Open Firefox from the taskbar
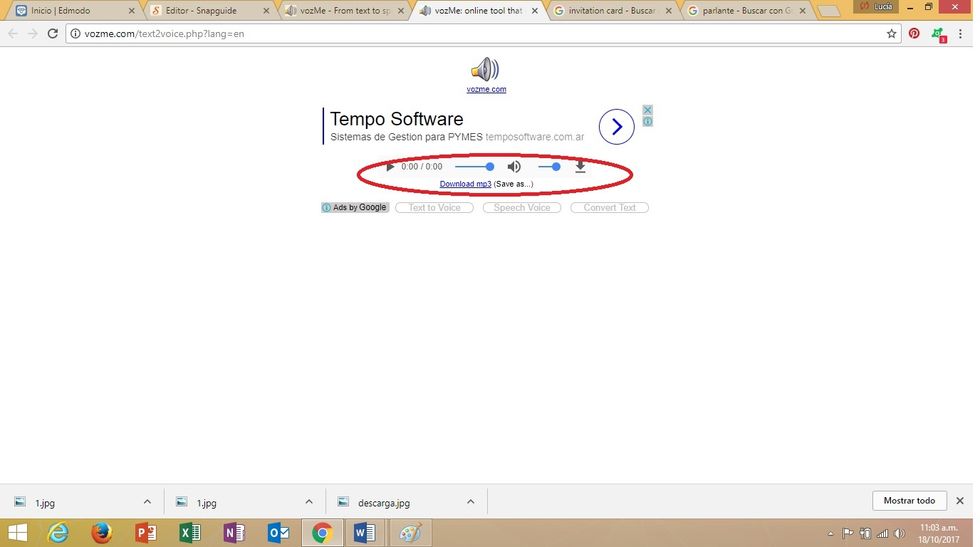 pyautogui.click(x=101, y=533)
